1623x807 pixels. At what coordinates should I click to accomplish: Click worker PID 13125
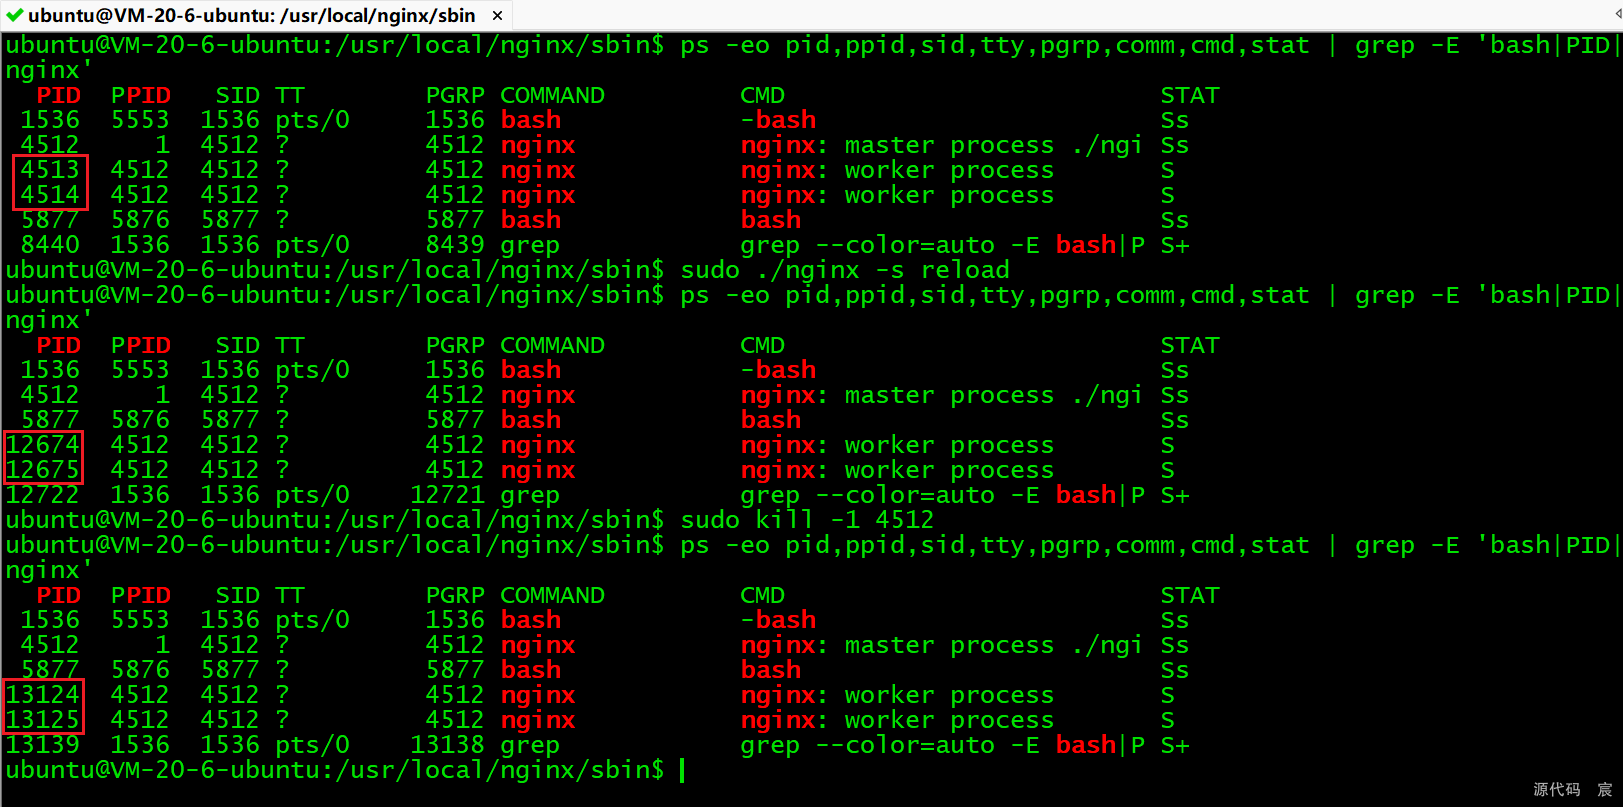pyautogui.click(x=43, y=720)
